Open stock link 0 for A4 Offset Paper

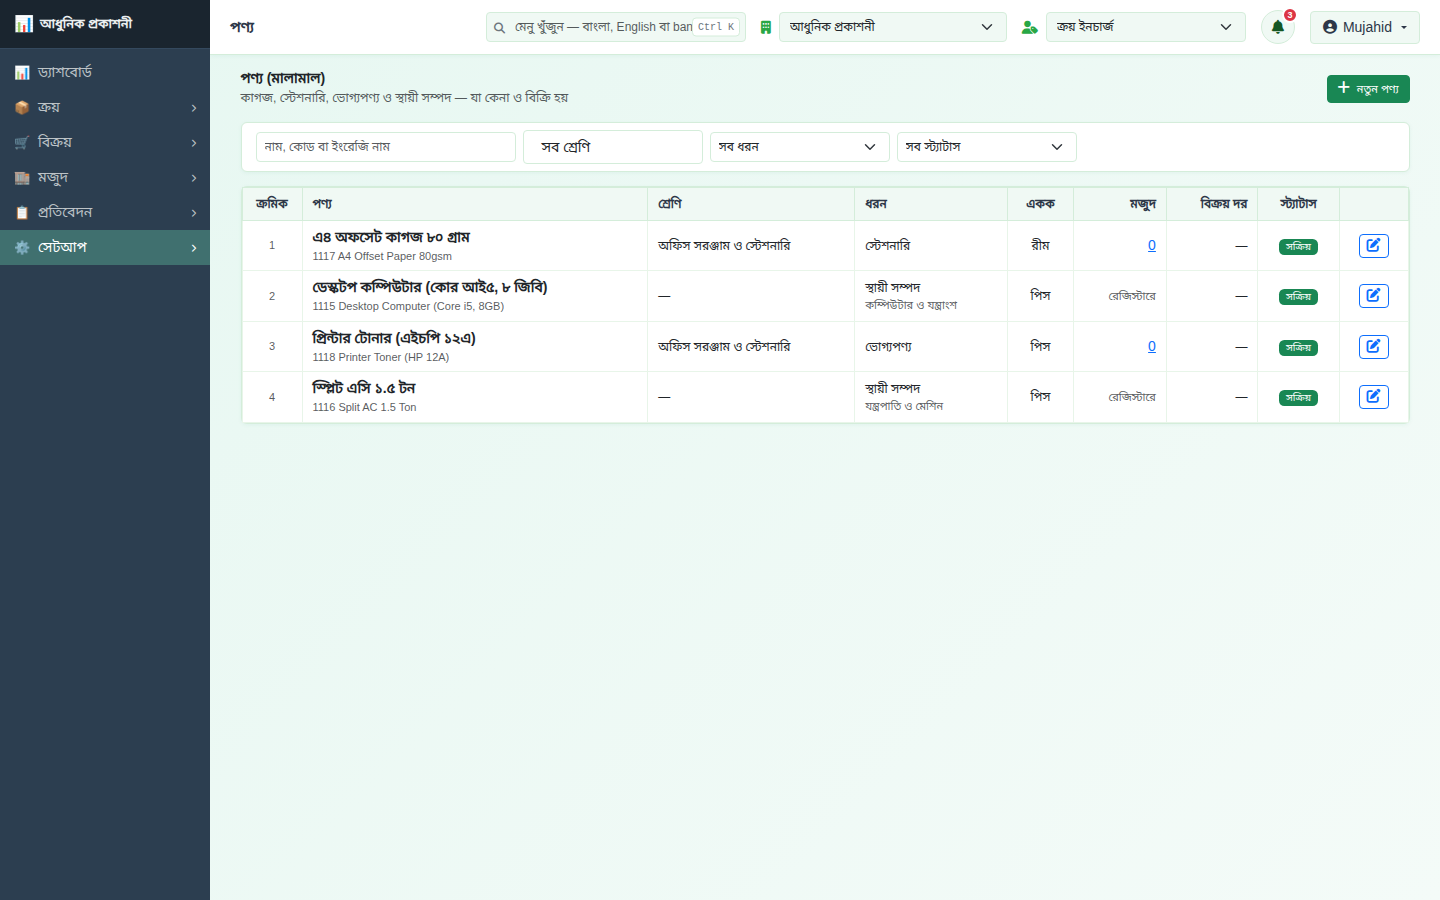(x=1152, y=245)
